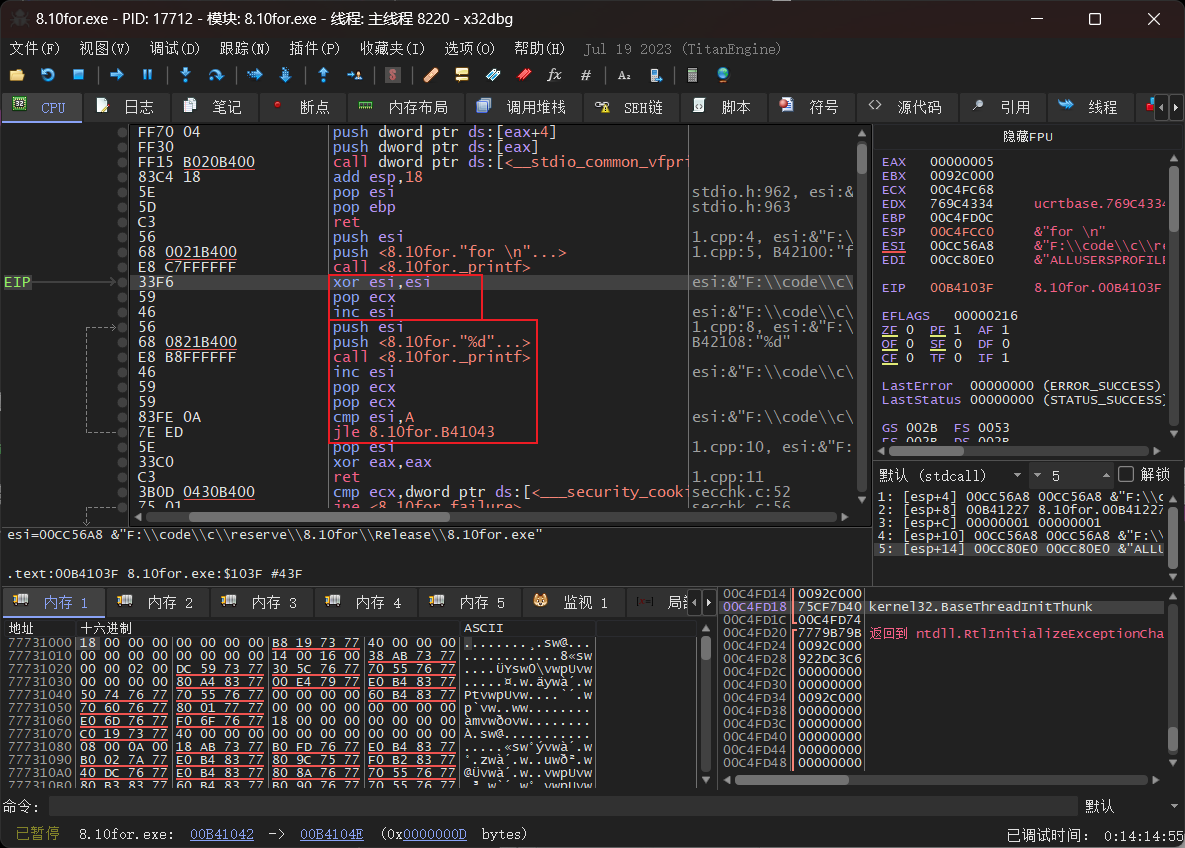
Task: Open the comments list icon
Action: [462, 75]
